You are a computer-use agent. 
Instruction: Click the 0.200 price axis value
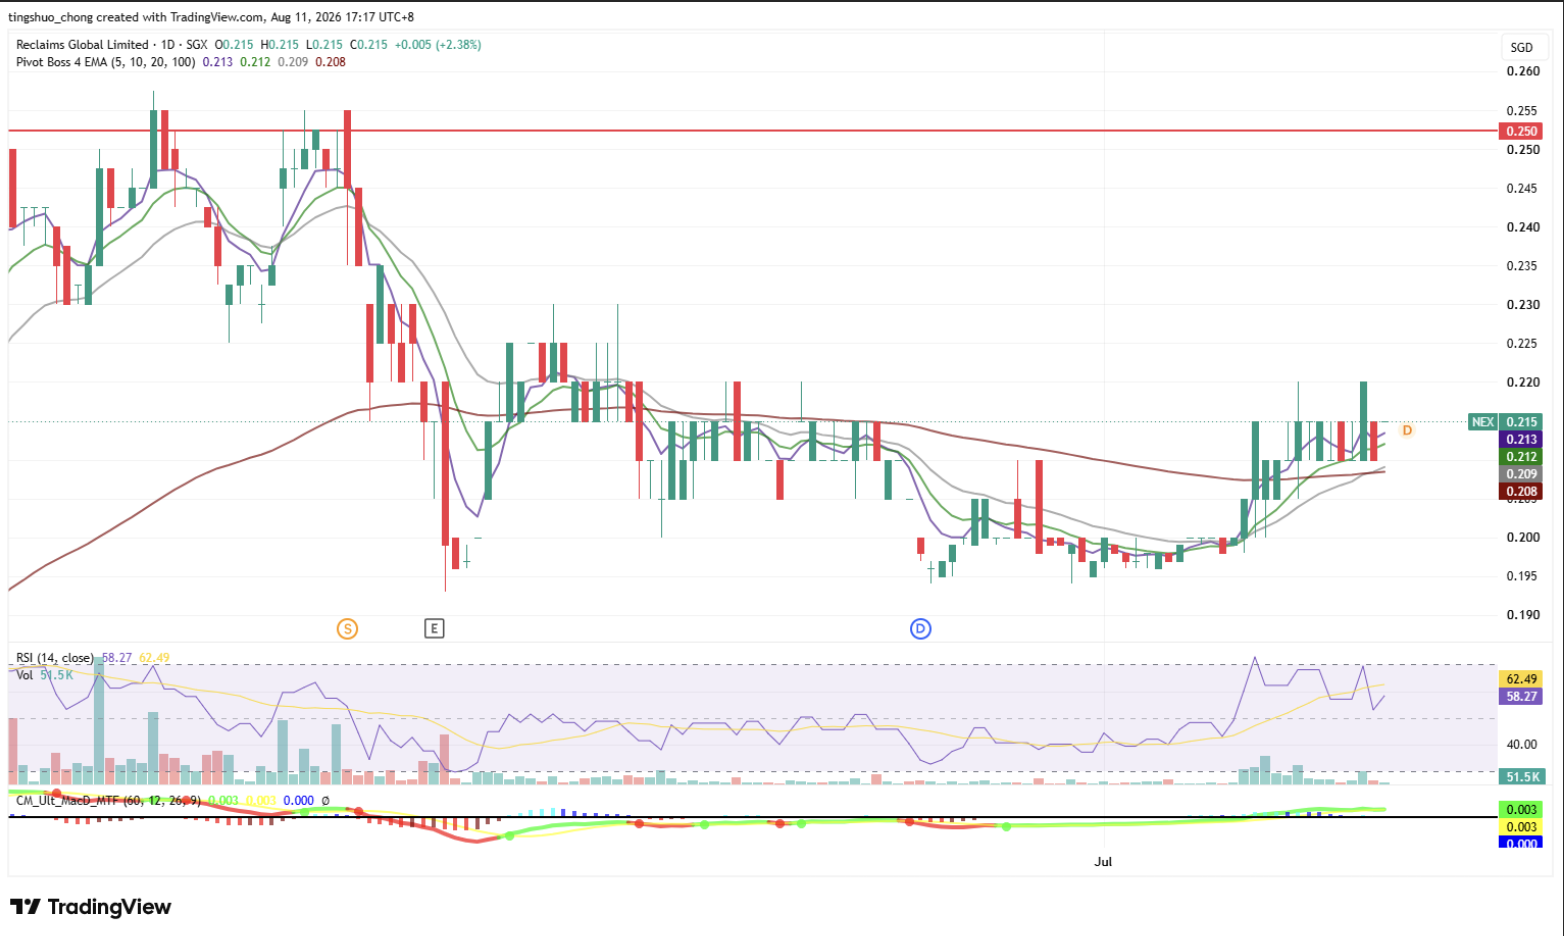1523,537
